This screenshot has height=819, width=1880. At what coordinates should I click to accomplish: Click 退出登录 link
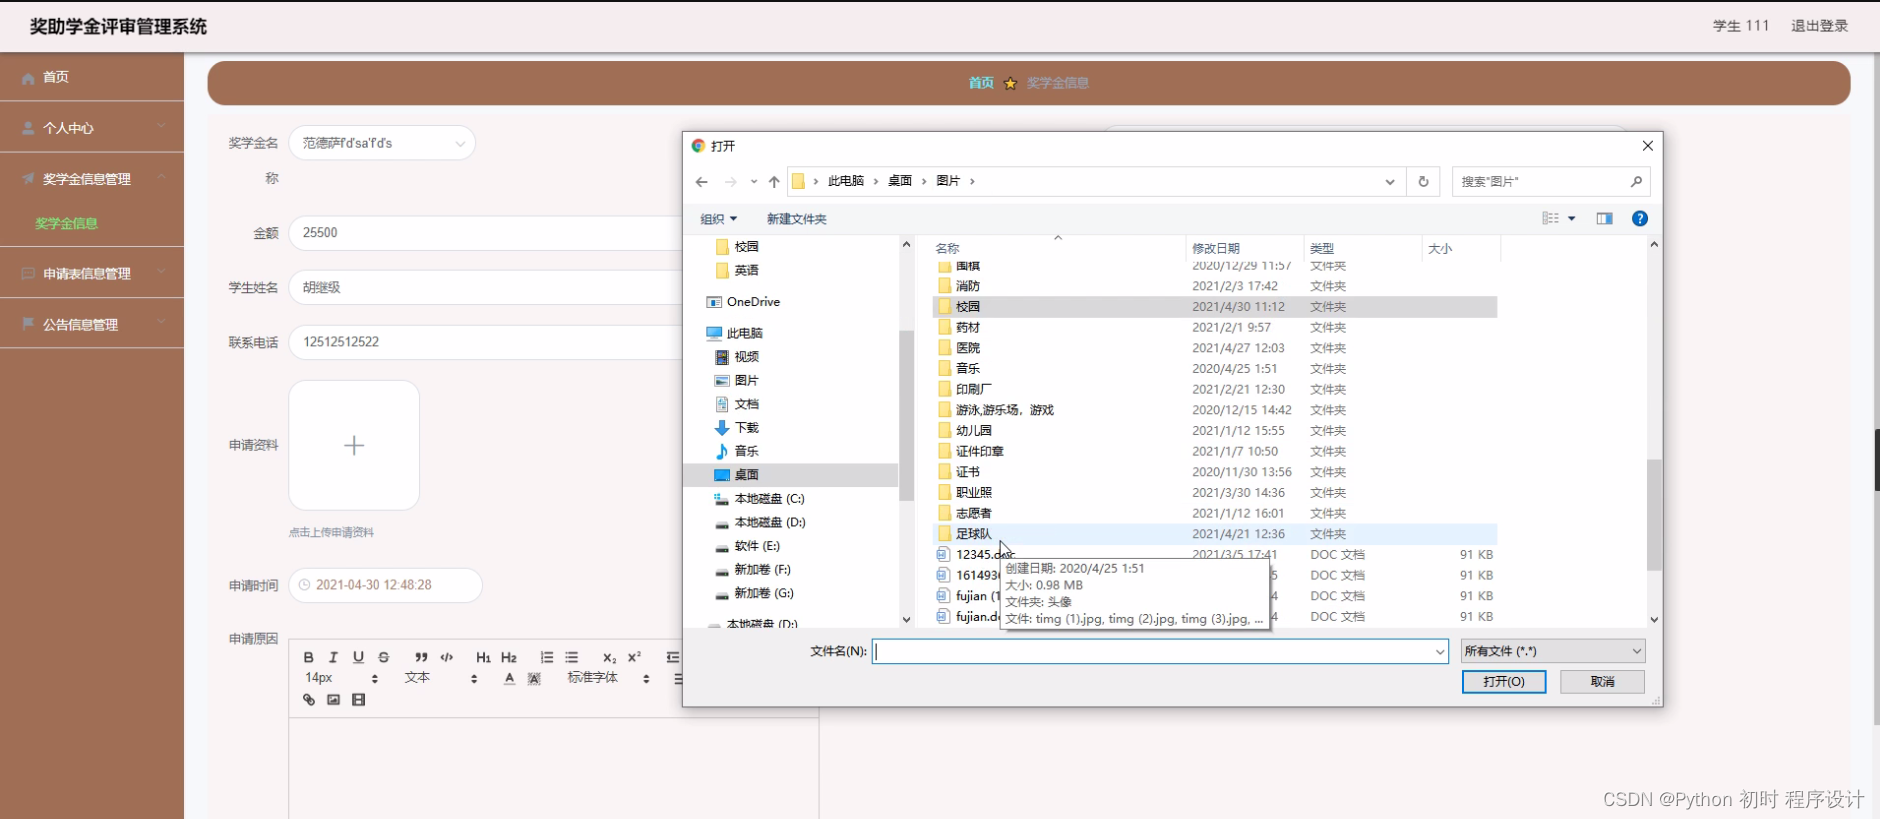(x=1819, y=26)
